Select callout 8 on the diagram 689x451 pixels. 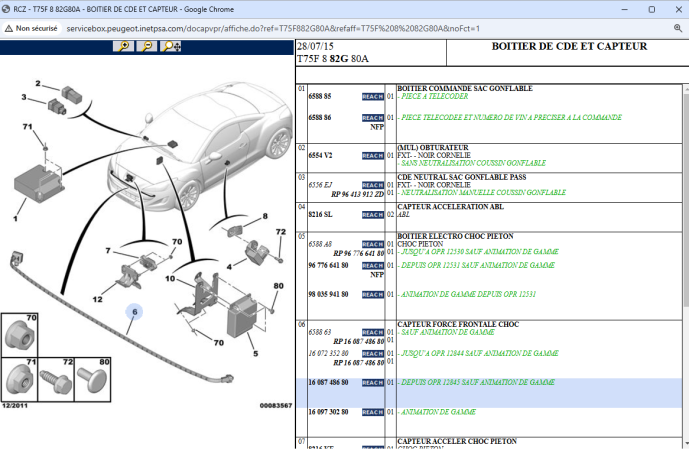click(265, 216)
